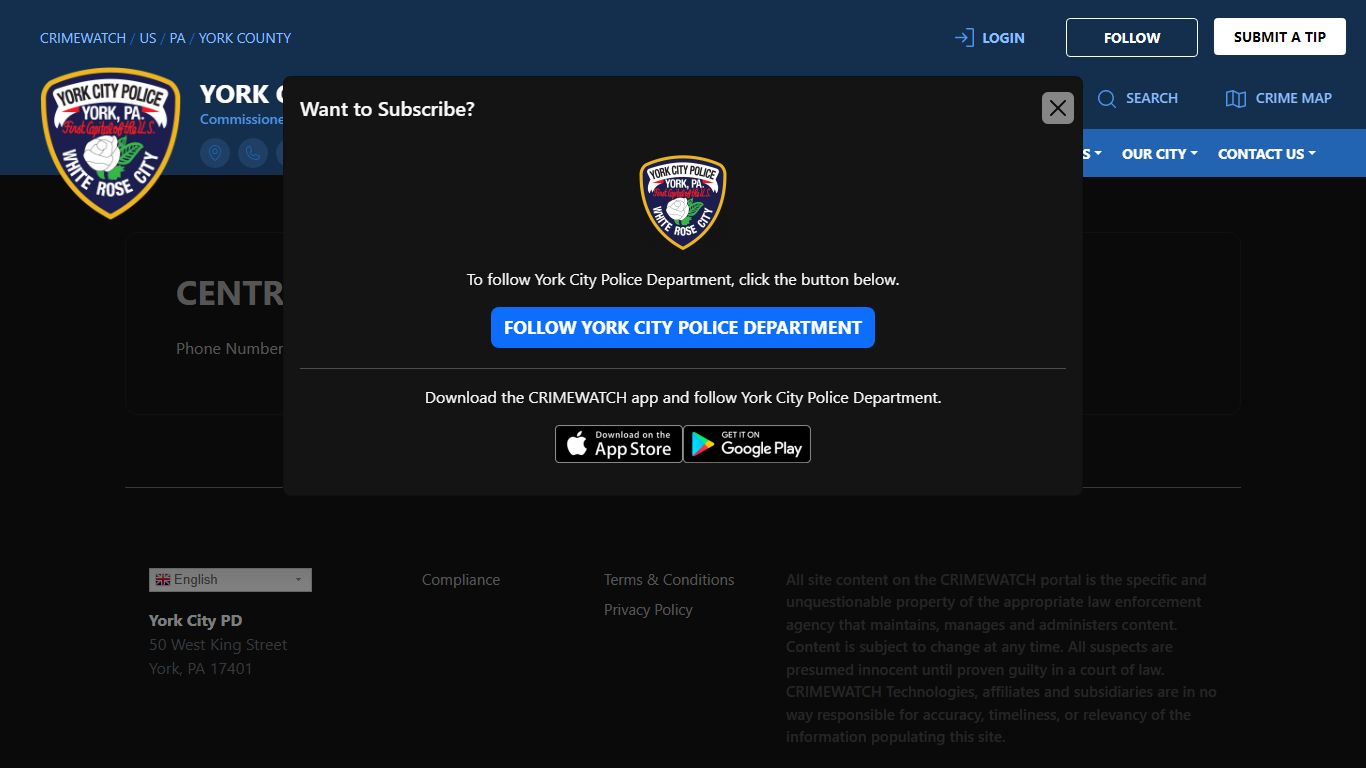Screen dimensions: 1366x768
Task: Go to YORK COUNTY breadcrumb link
Action: [245, 38]
